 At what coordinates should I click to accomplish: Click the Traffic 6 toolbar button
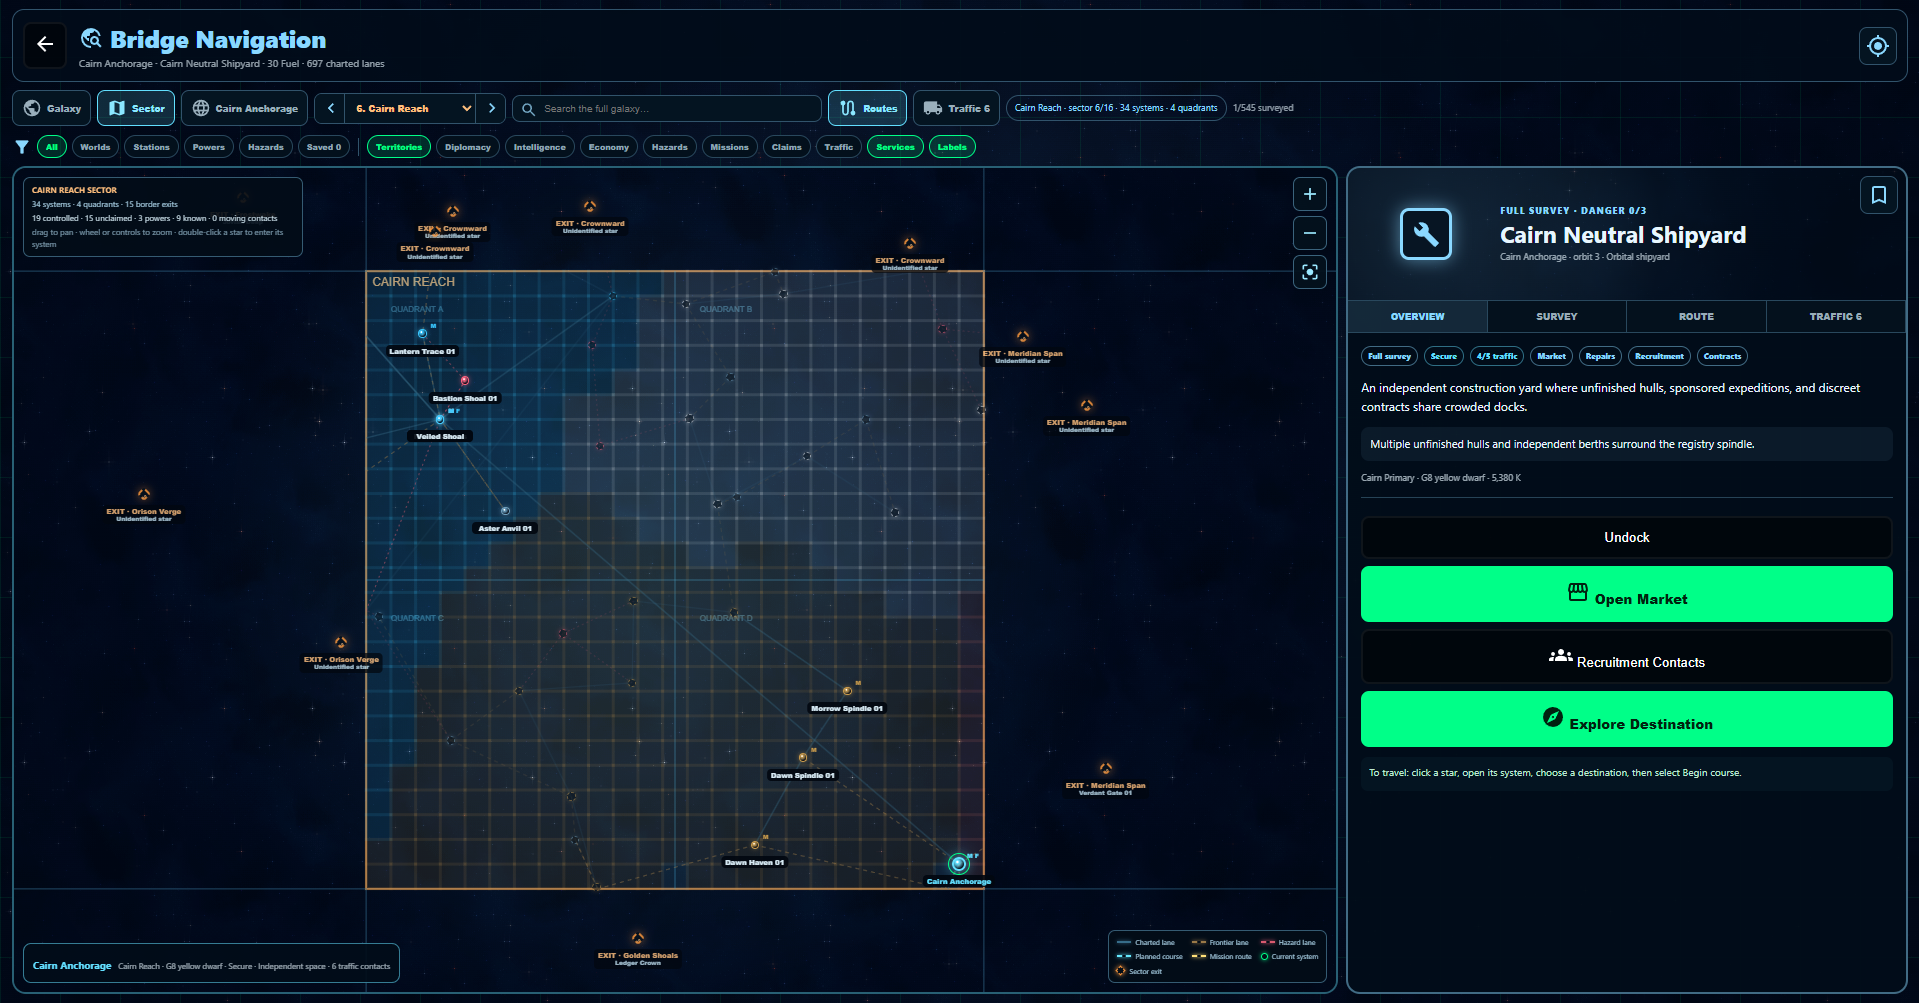tap(956, 108)
